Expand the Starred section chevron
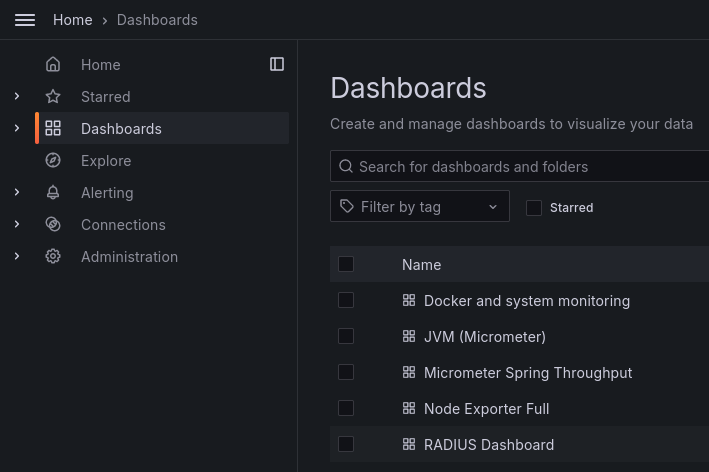 [17, 97]
